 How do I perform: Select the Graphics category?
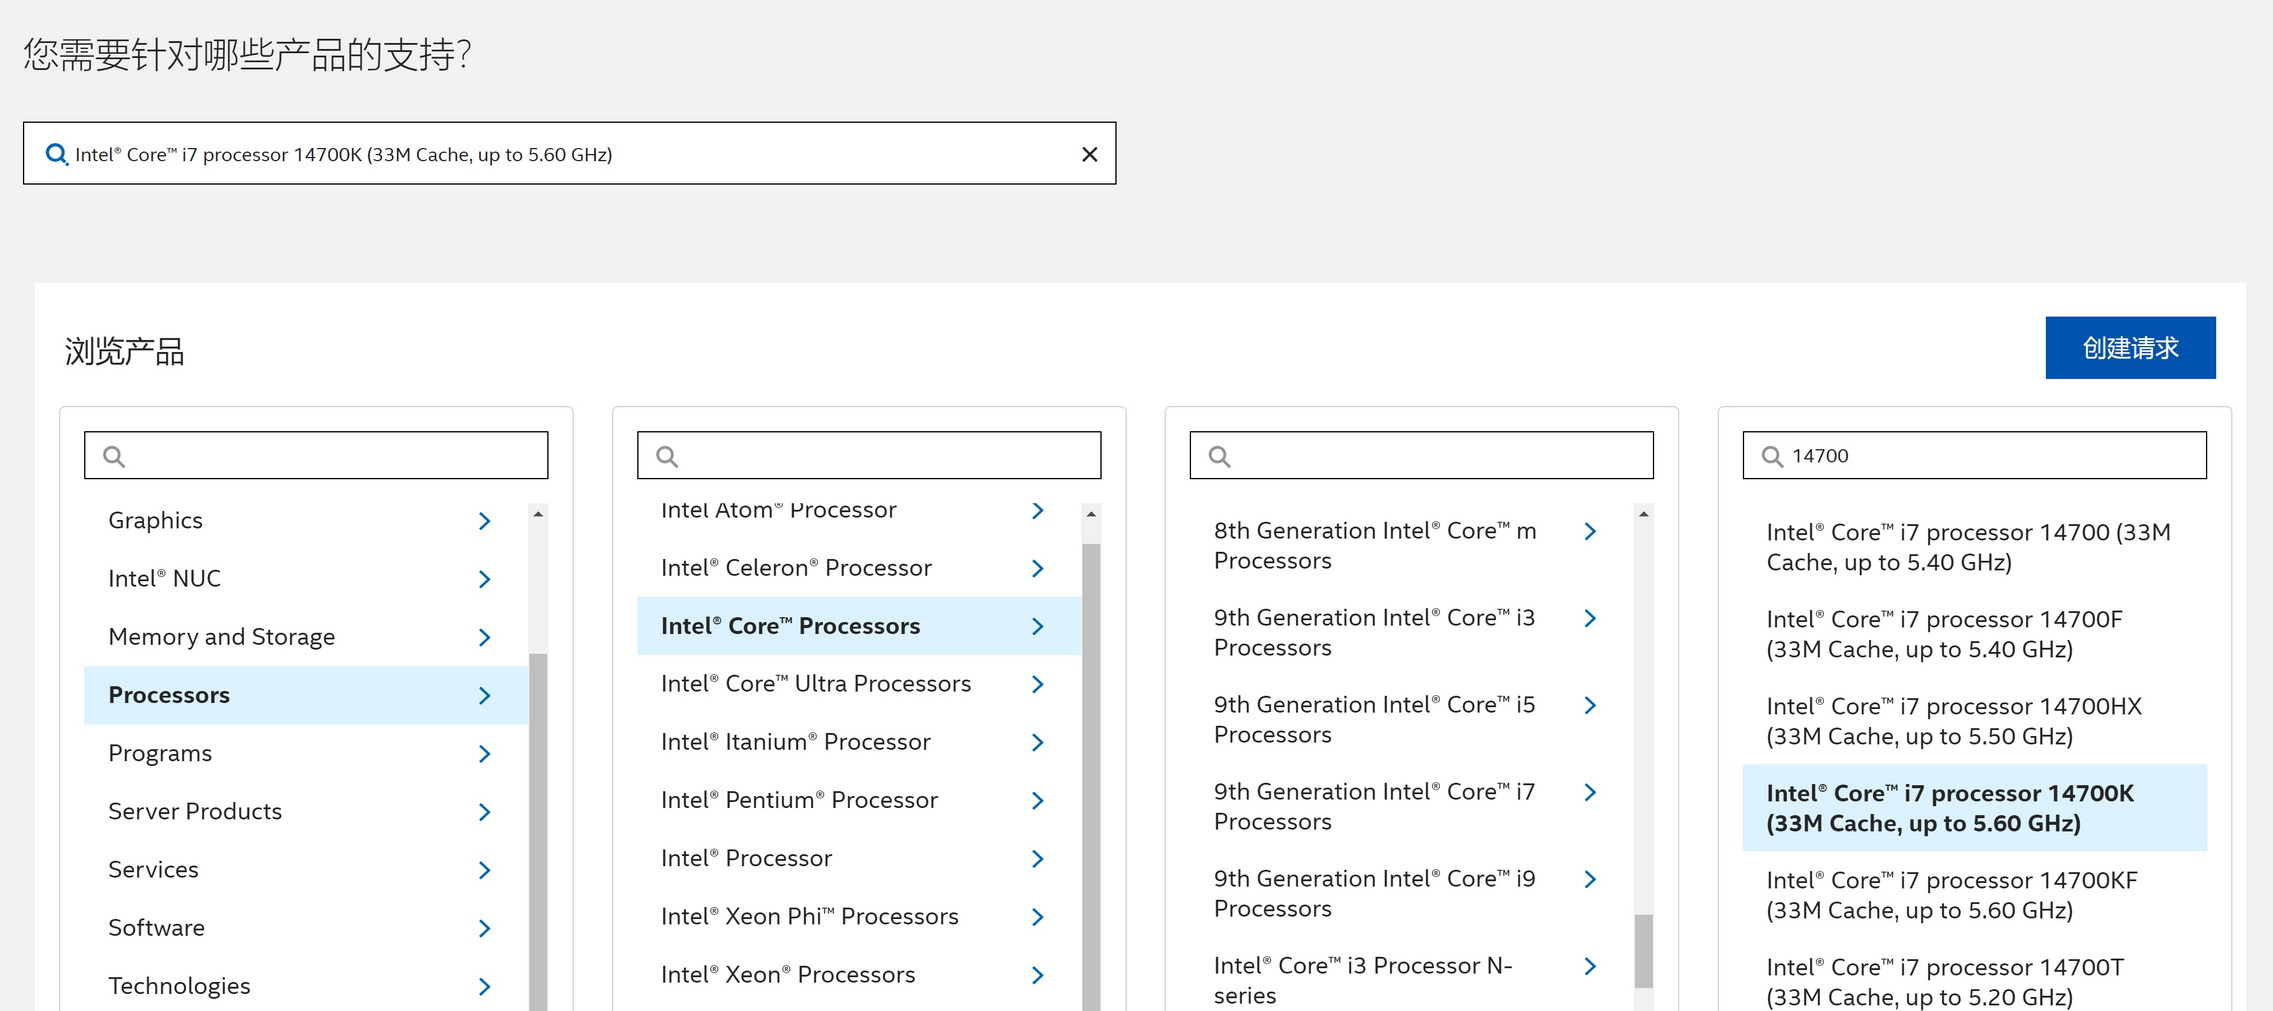tap(305, 521)
